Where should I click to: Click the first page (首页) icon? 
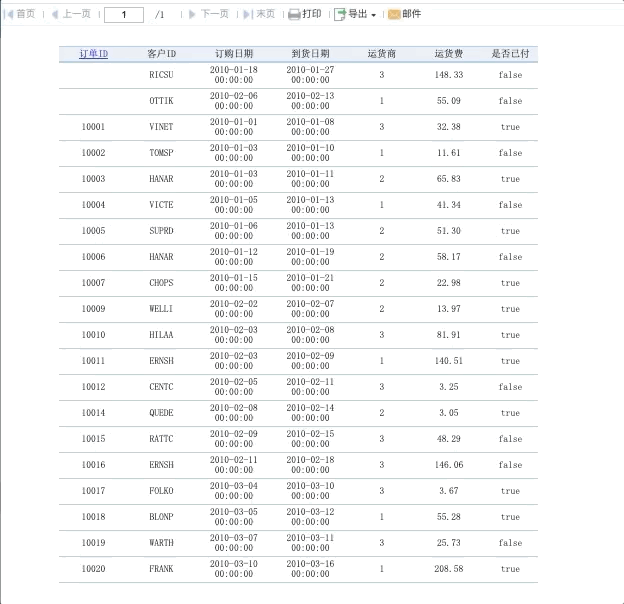pos(8,15)
